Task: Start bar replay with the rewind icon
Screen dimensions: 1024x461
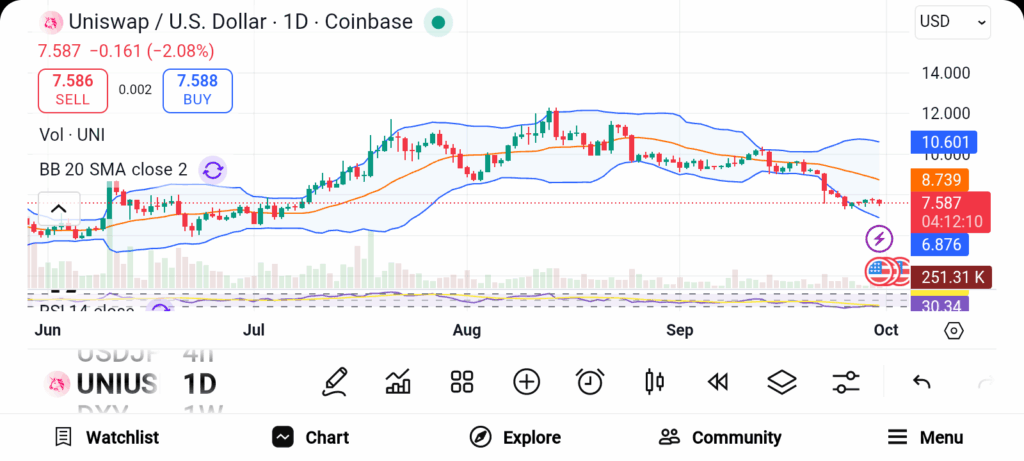Action: point(717,381)
